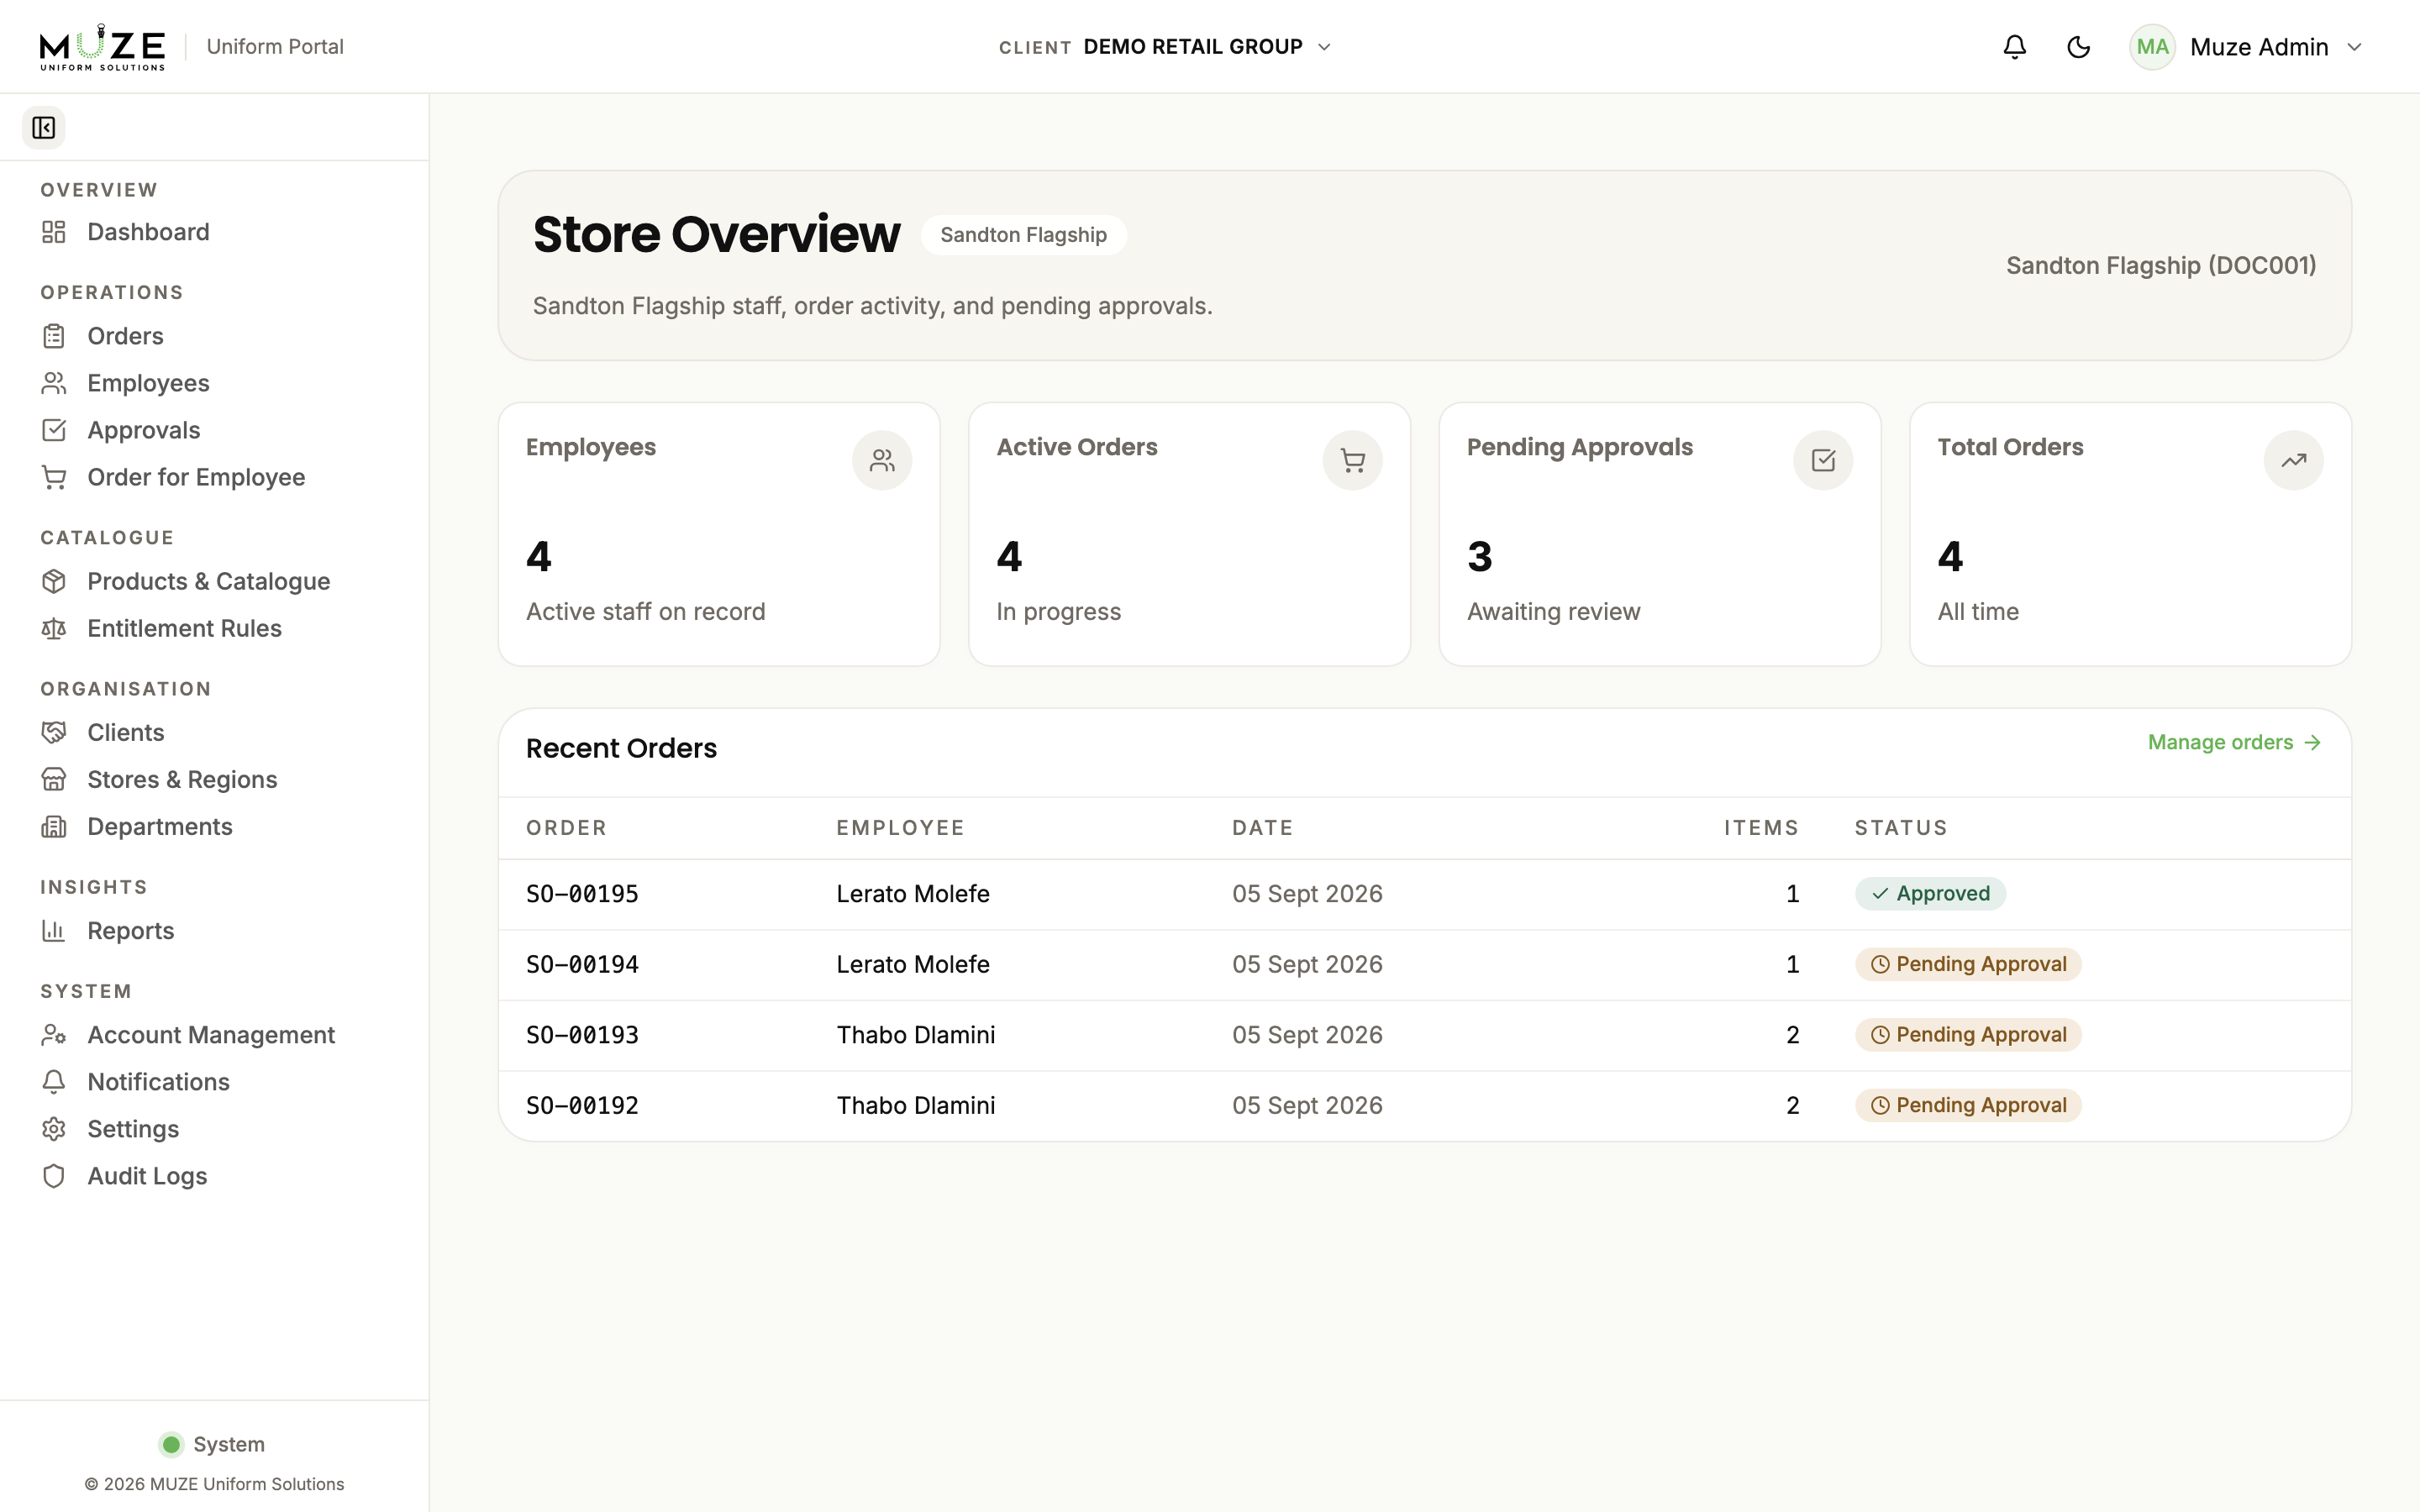Screen dimensions: 2420x1512
Task: Open Clients page
Action: [x=125, y=732]
